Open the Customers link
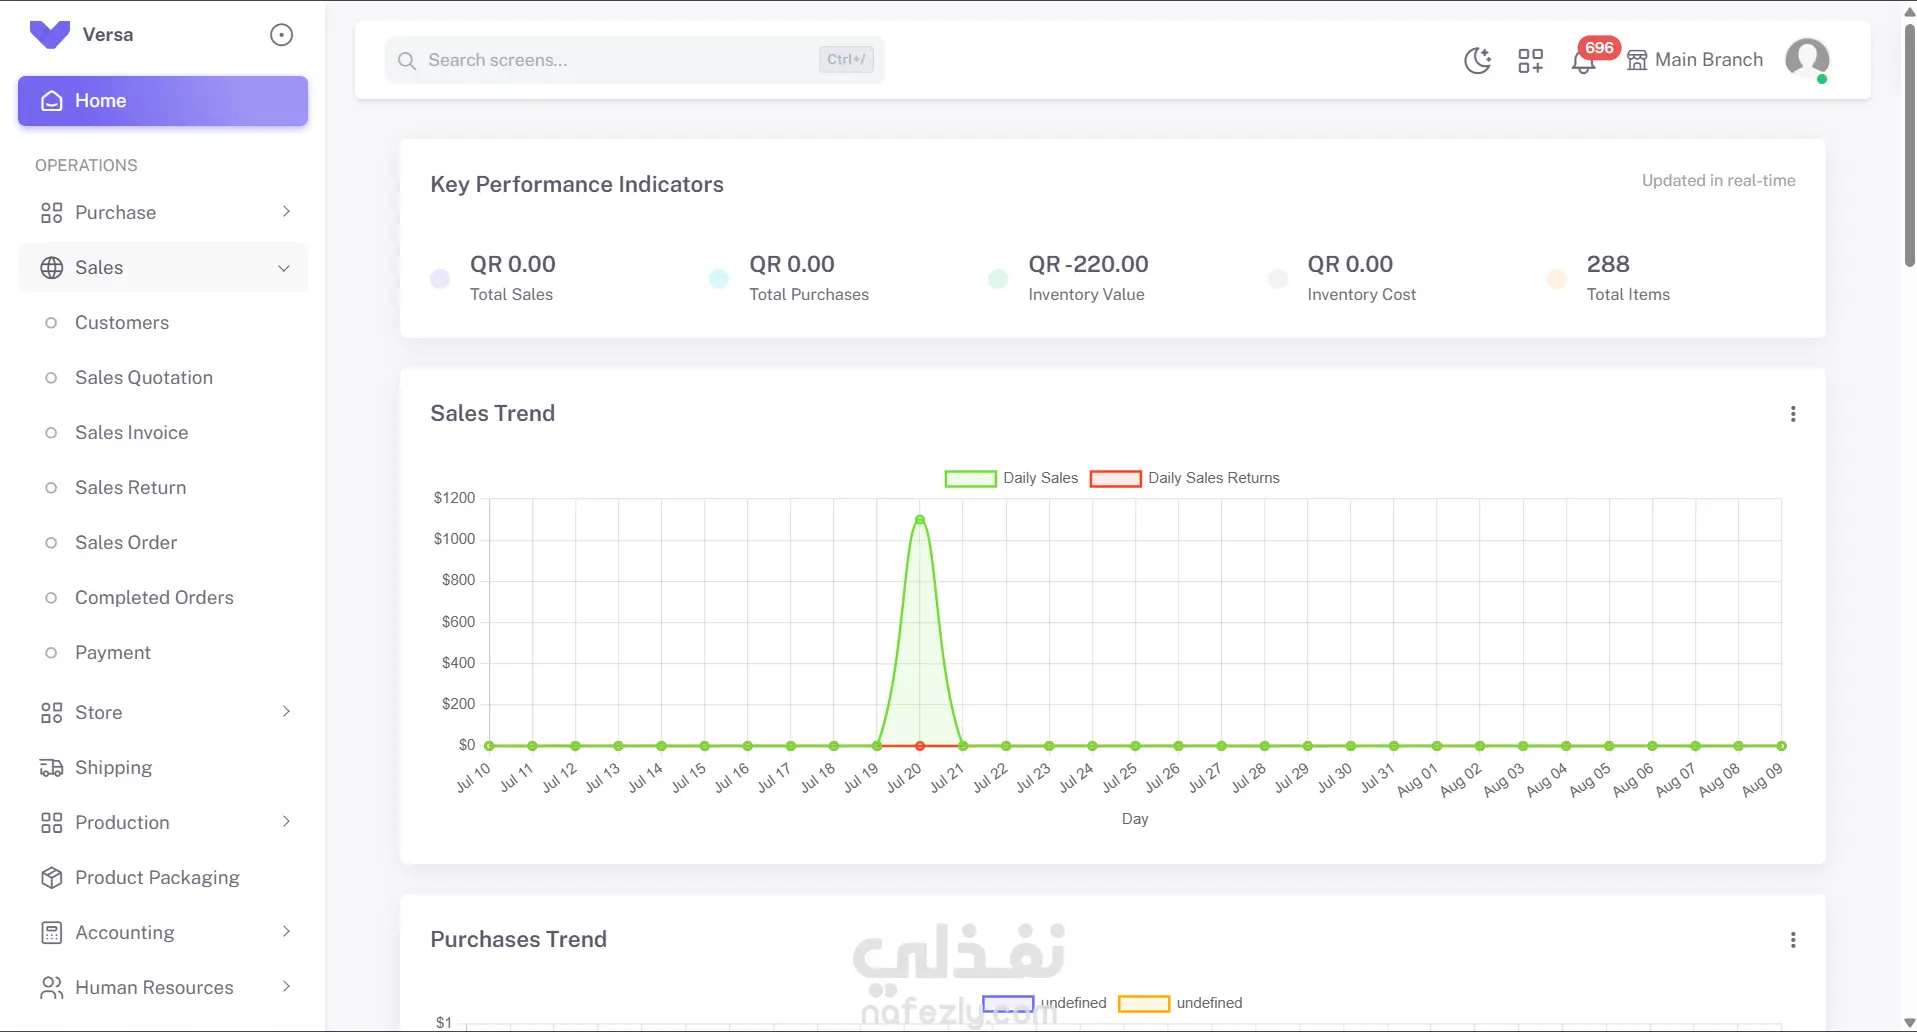This screenshot has height=1032, width=1917. [x=122, y=323]
